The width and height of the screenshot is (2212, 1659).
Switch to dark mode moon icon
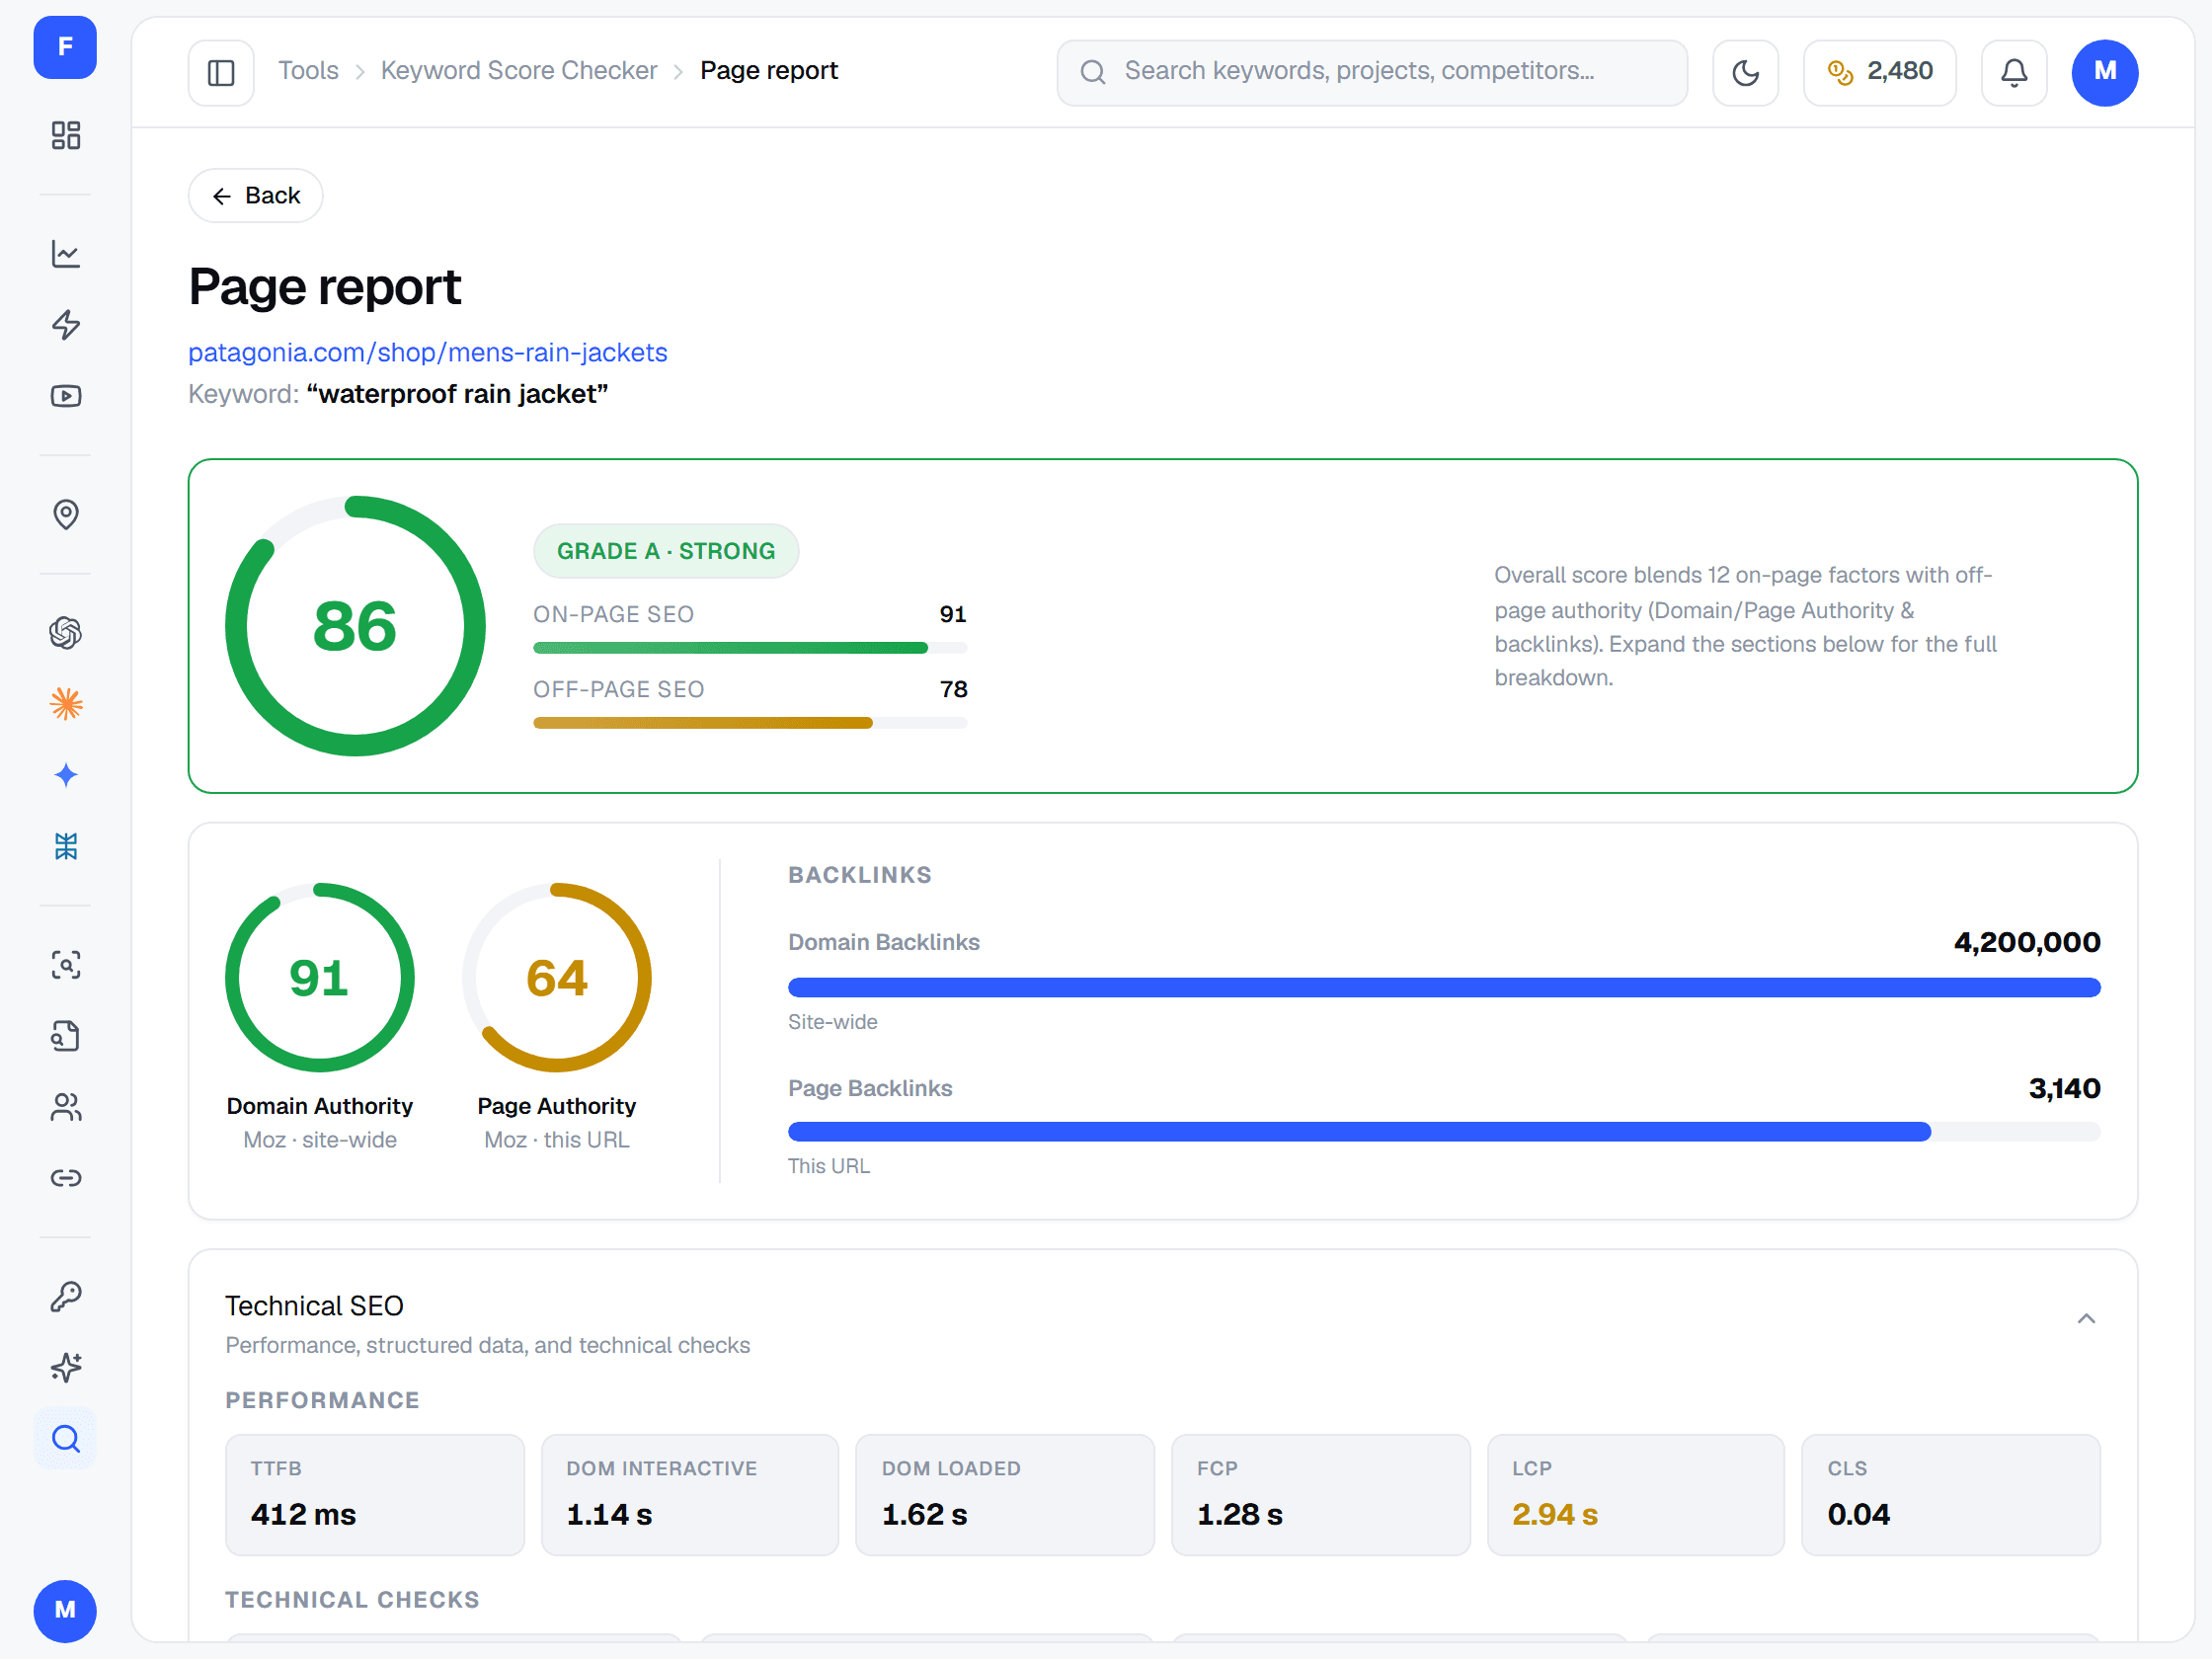pyautogui.click(x=1745, y=72)
